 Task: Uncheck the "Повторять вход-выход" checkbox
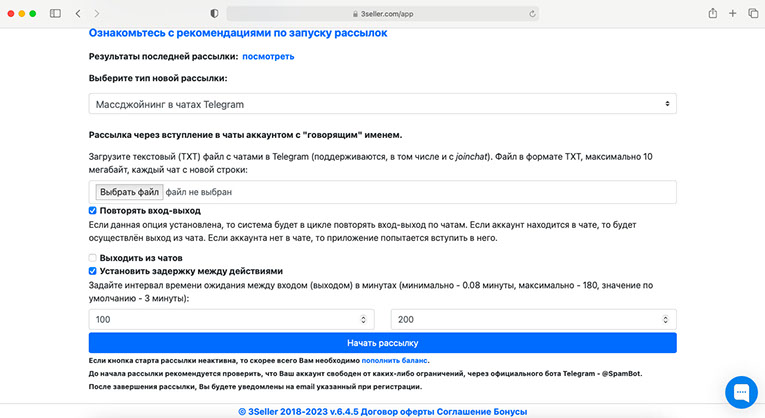click(93, 211)
